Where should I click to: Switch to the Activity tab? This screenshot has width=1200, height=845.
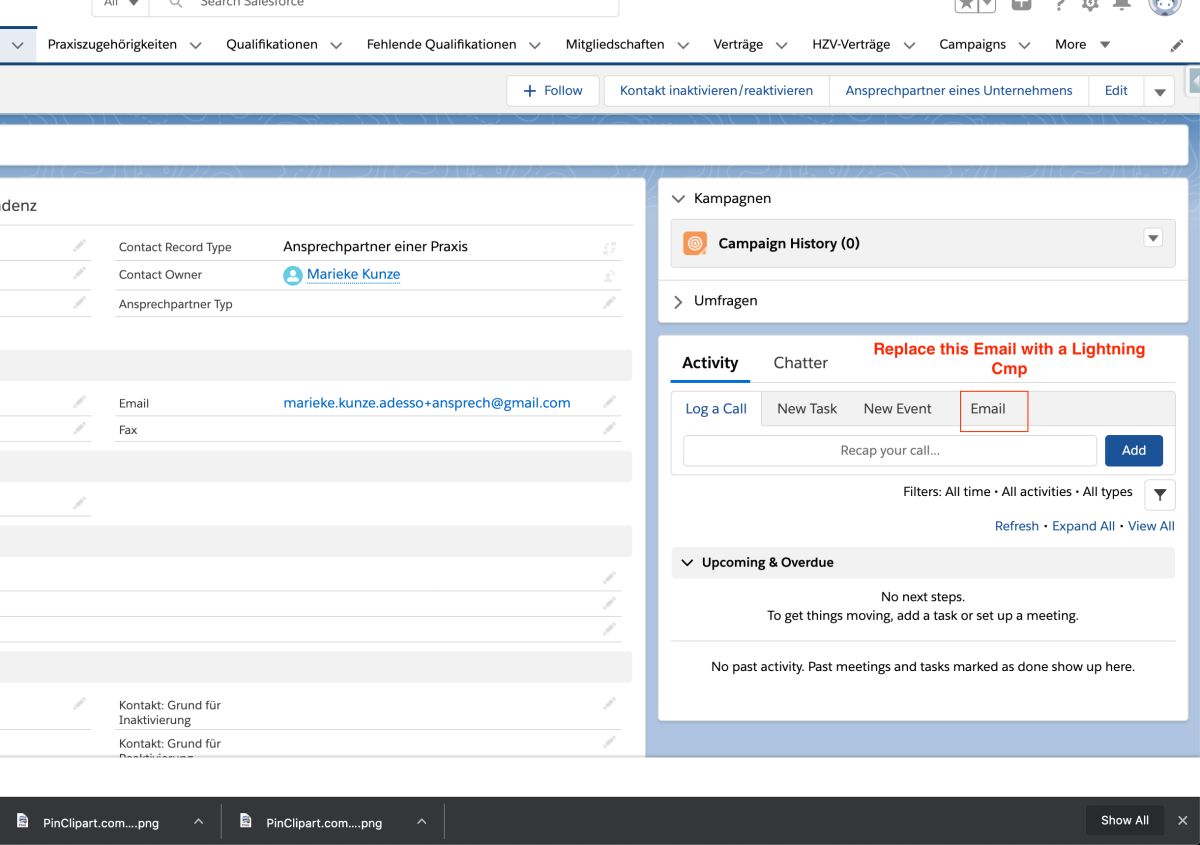[x=710, y=363]
